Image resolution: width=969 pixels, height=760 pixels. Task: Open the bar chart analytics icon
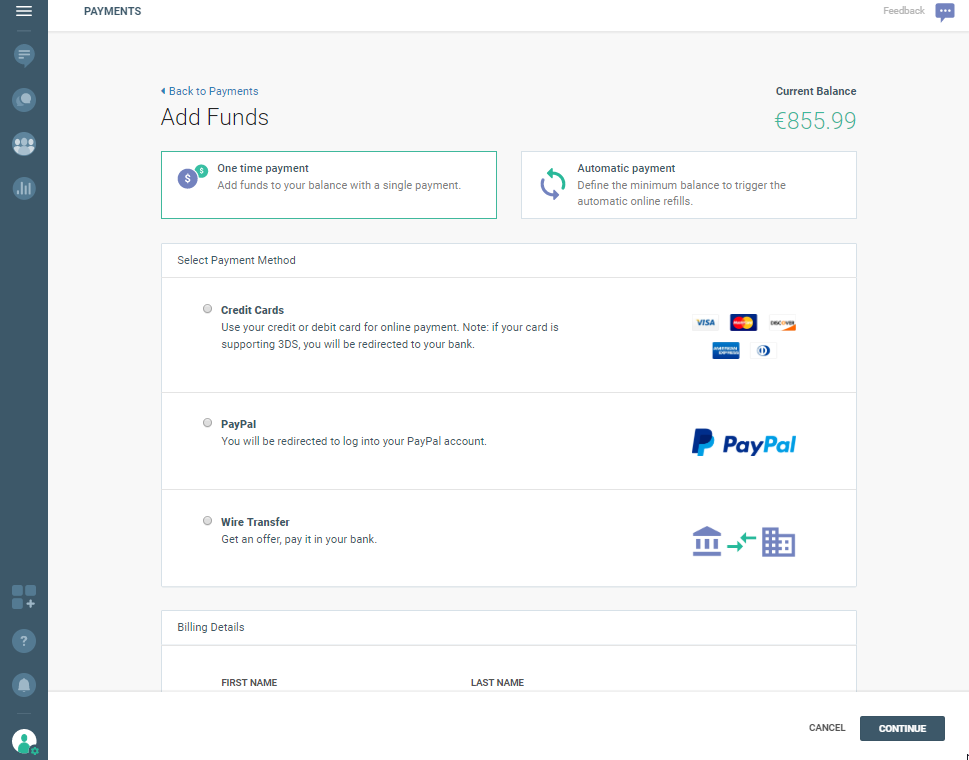tap(24, 187)
